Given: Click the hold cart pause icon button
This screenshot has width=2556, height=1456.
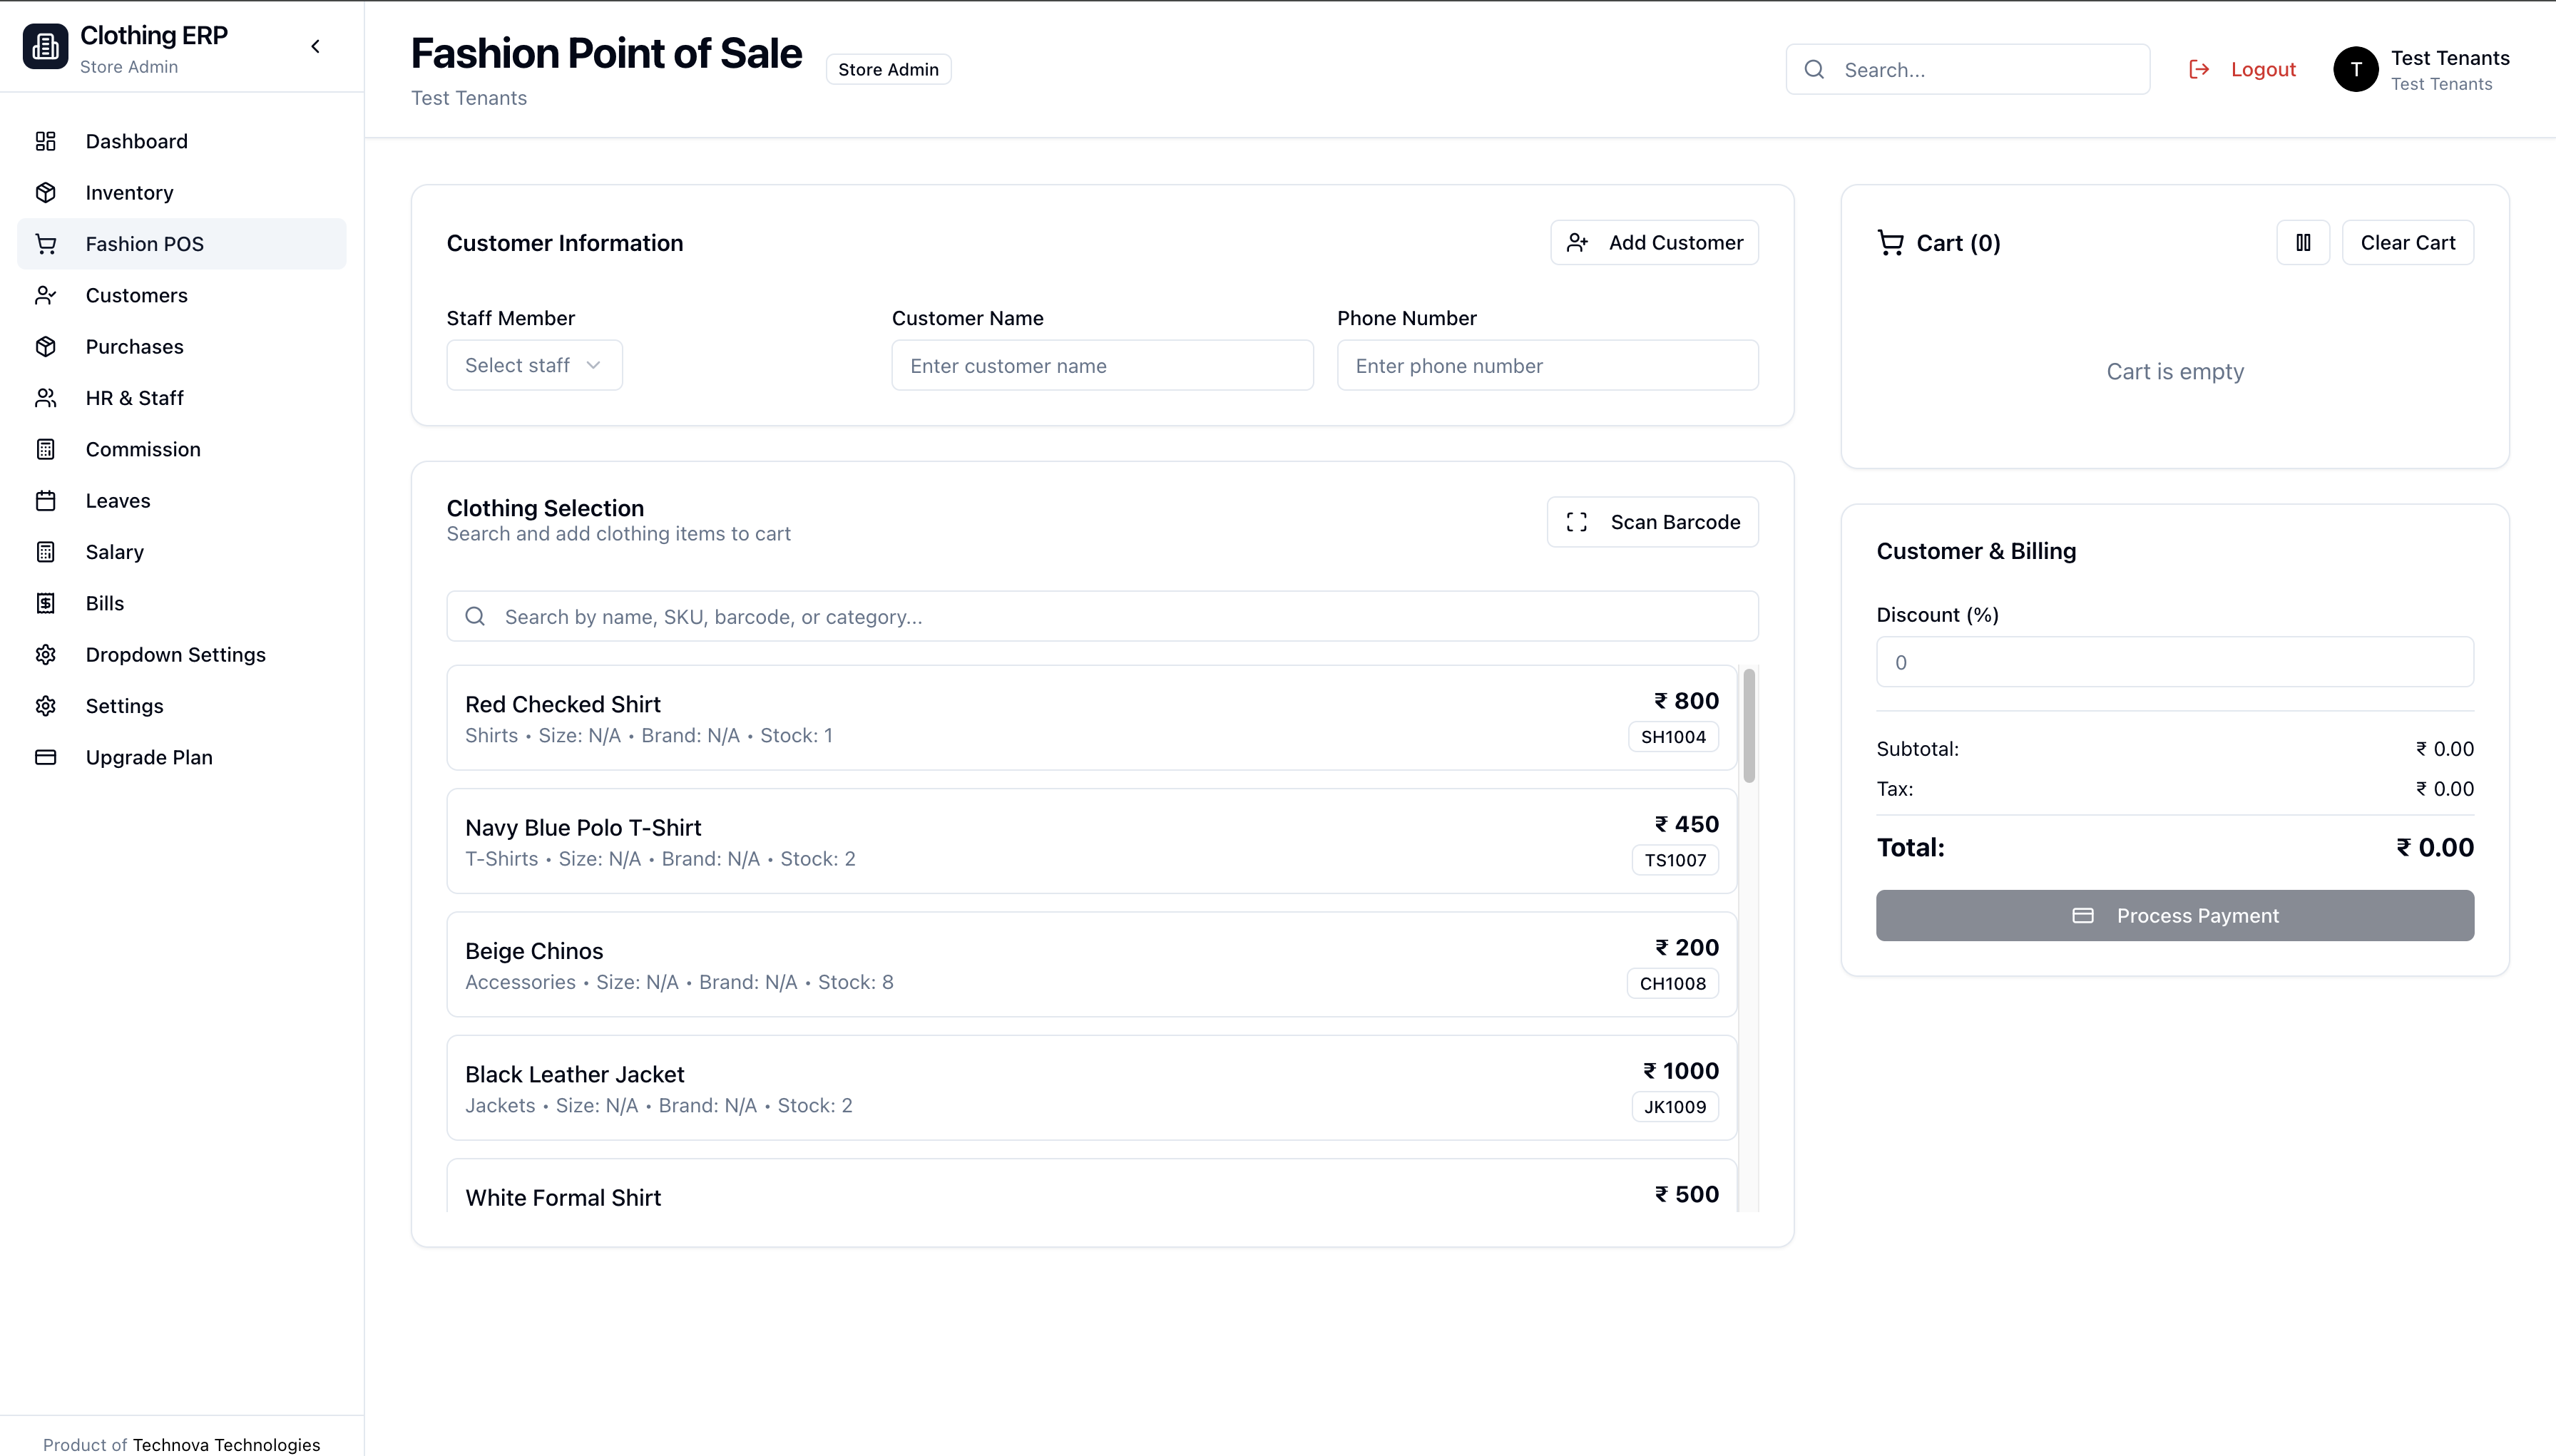Looking at the screenshot, I should [x=2302, y=243].
